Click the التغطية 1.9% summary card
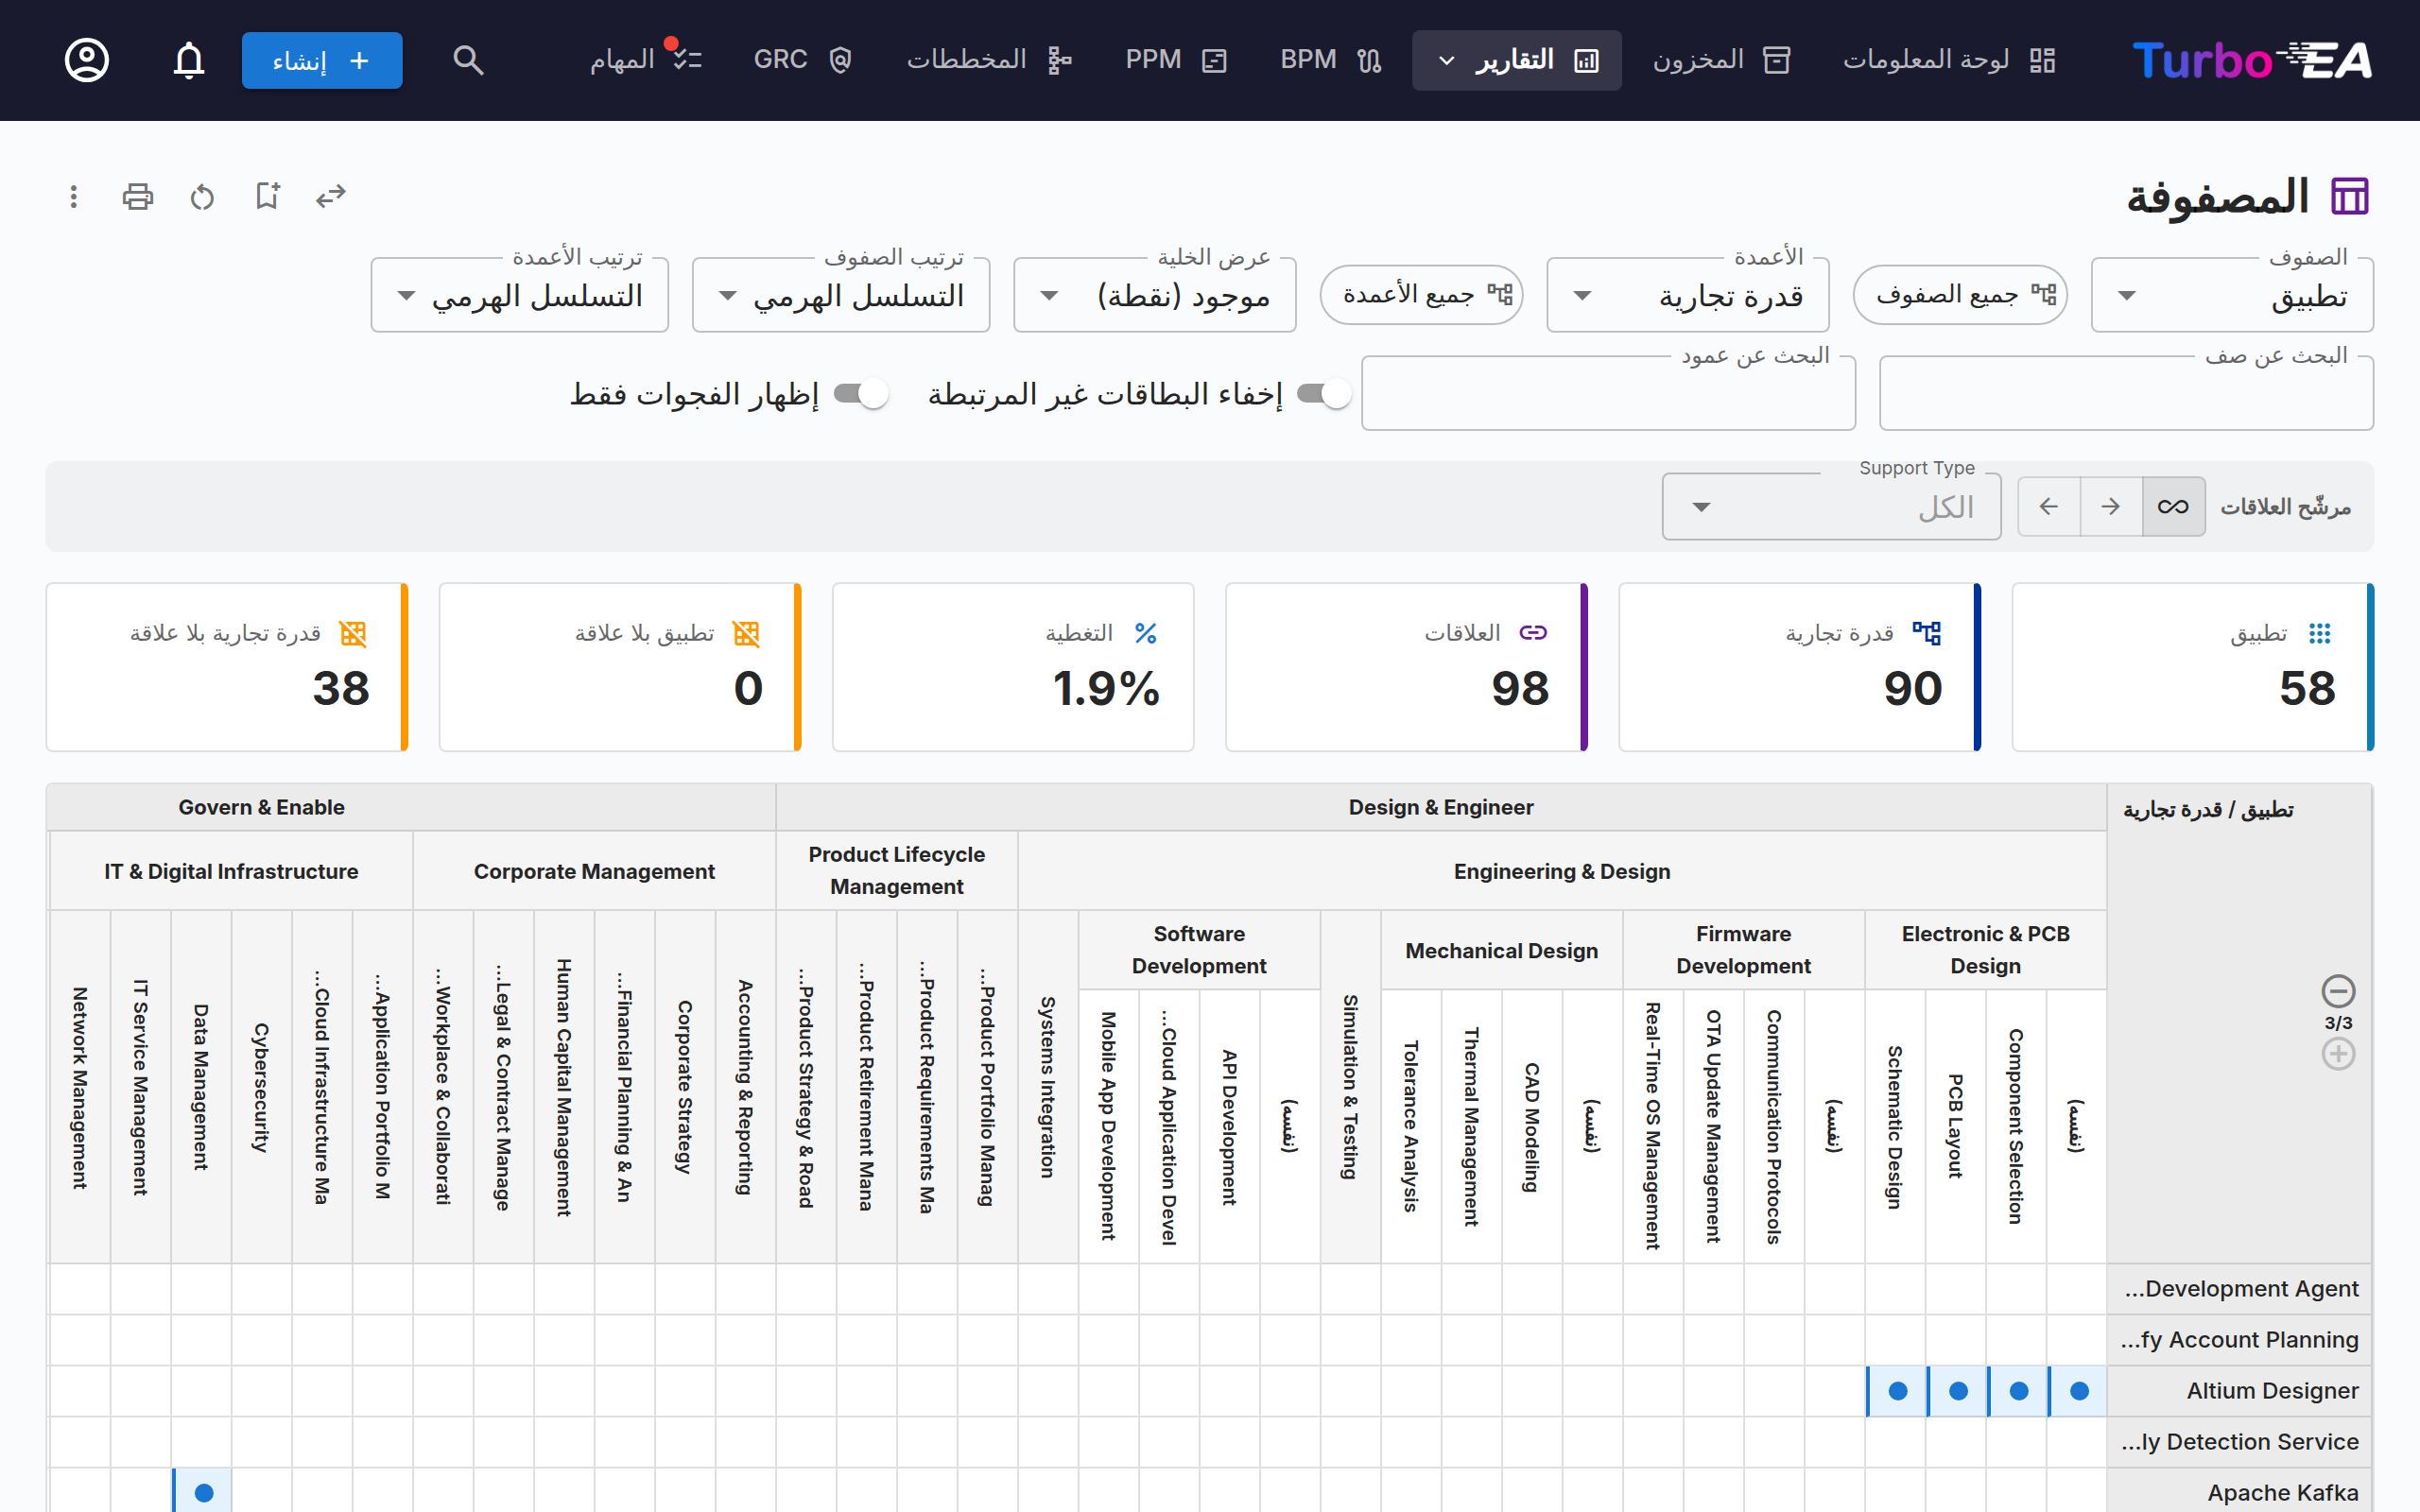2420x1512 pixels. coord(1013,667)
